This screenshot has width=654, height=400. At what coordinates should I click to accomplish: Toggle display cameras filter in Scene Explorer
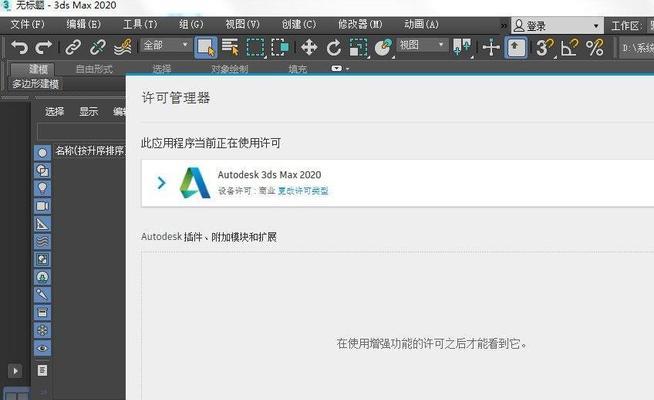tap(42, 206)
